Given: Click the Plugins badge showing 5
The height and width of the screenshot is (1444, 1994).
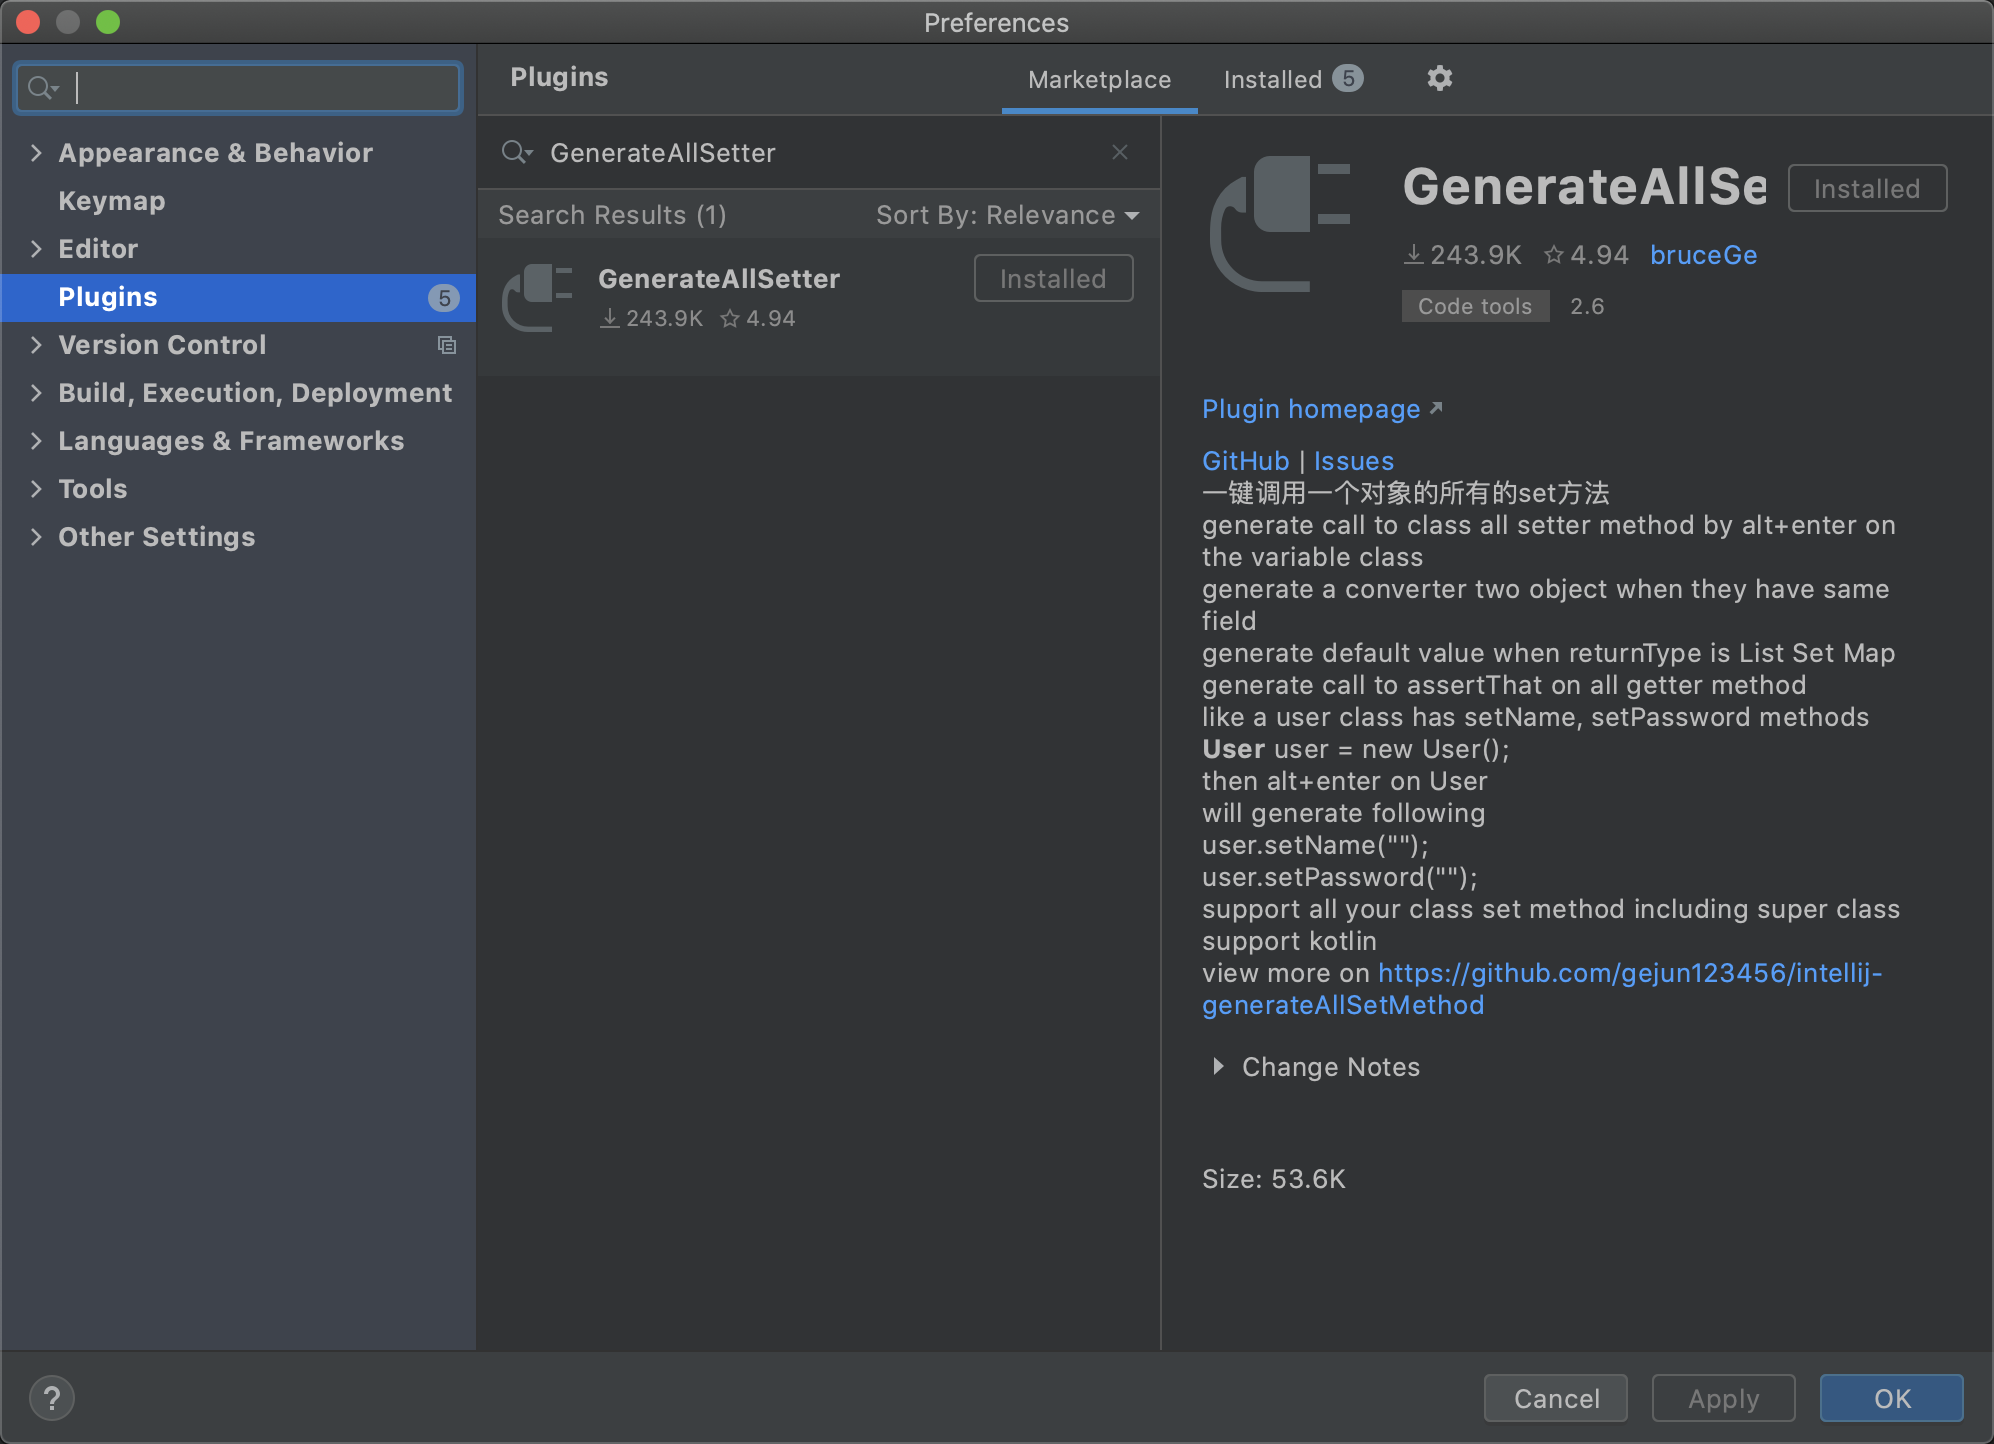Looking at the screenshot, I should (x=444, y=297).
